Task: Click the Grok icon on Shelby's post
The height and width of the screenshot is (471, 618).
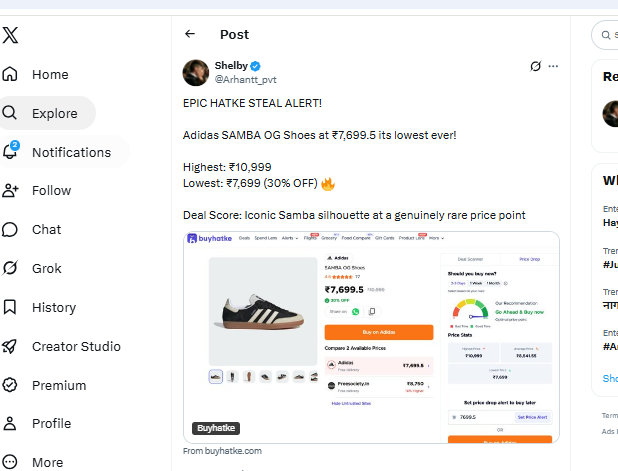Action: point(535,66)
